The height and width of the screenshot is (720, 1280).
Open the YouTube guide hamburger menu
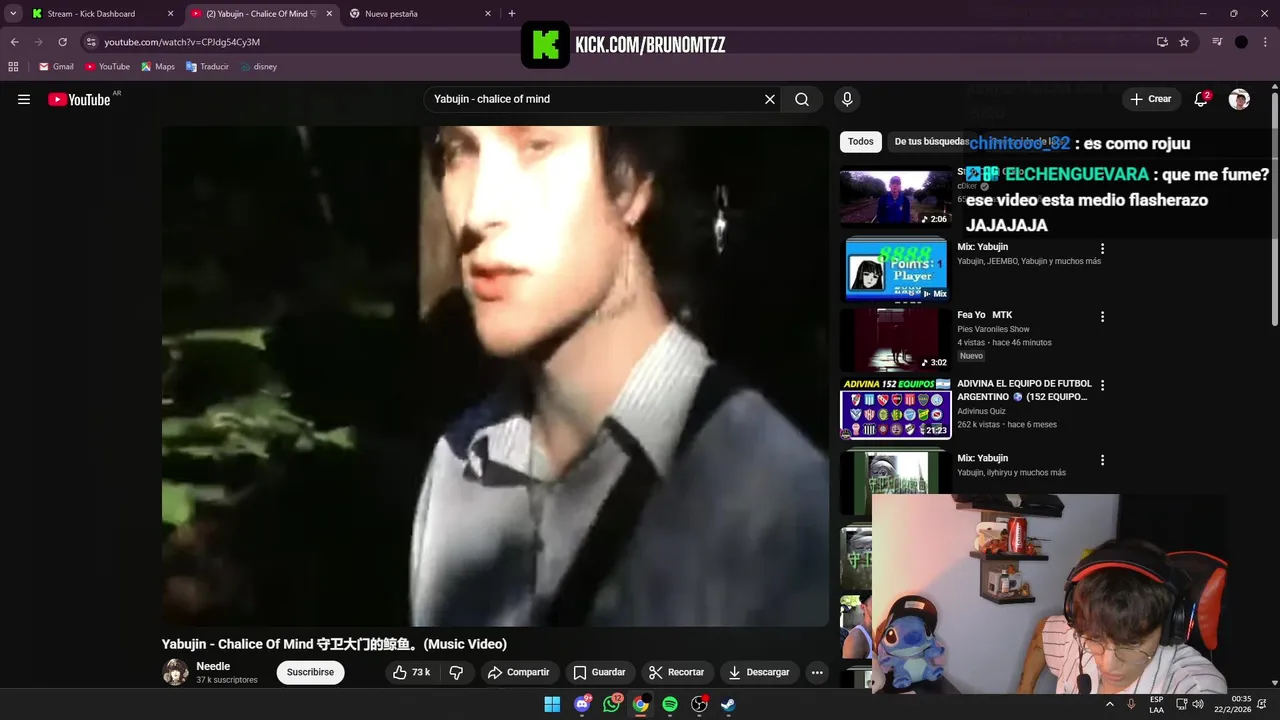(24, 99)
